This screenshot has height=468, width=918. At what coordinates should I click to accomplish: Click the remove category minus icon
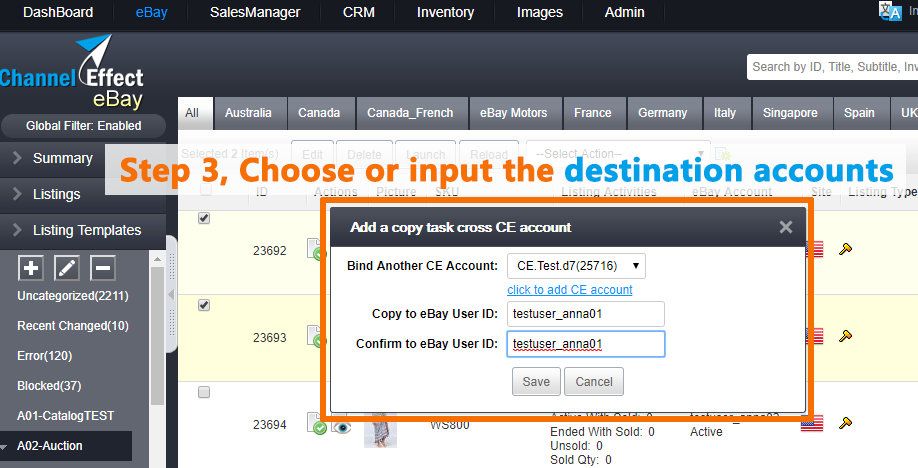coord(102,268)
